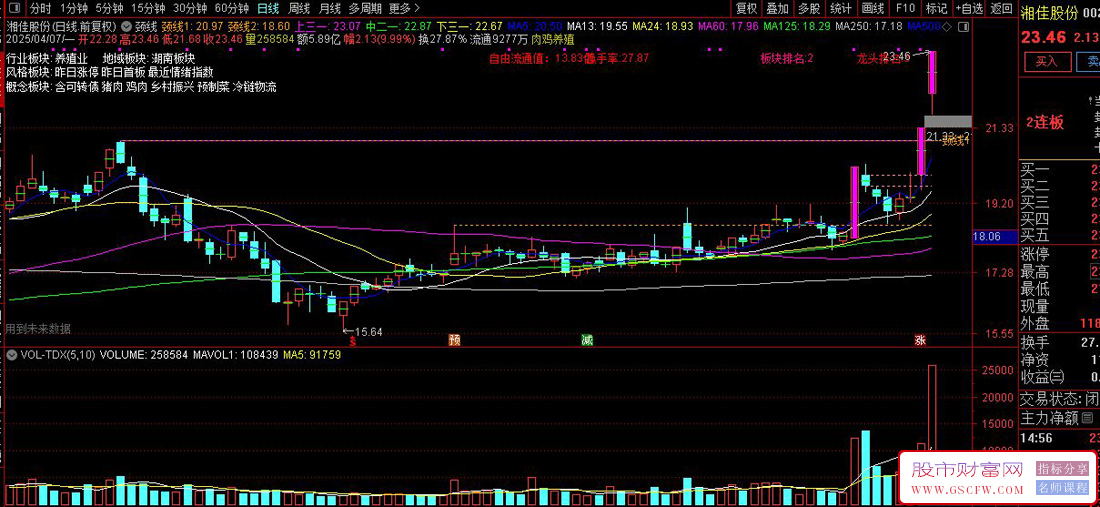
Task: Click the 涨停 limit-up row
Action: point(1059,254)
